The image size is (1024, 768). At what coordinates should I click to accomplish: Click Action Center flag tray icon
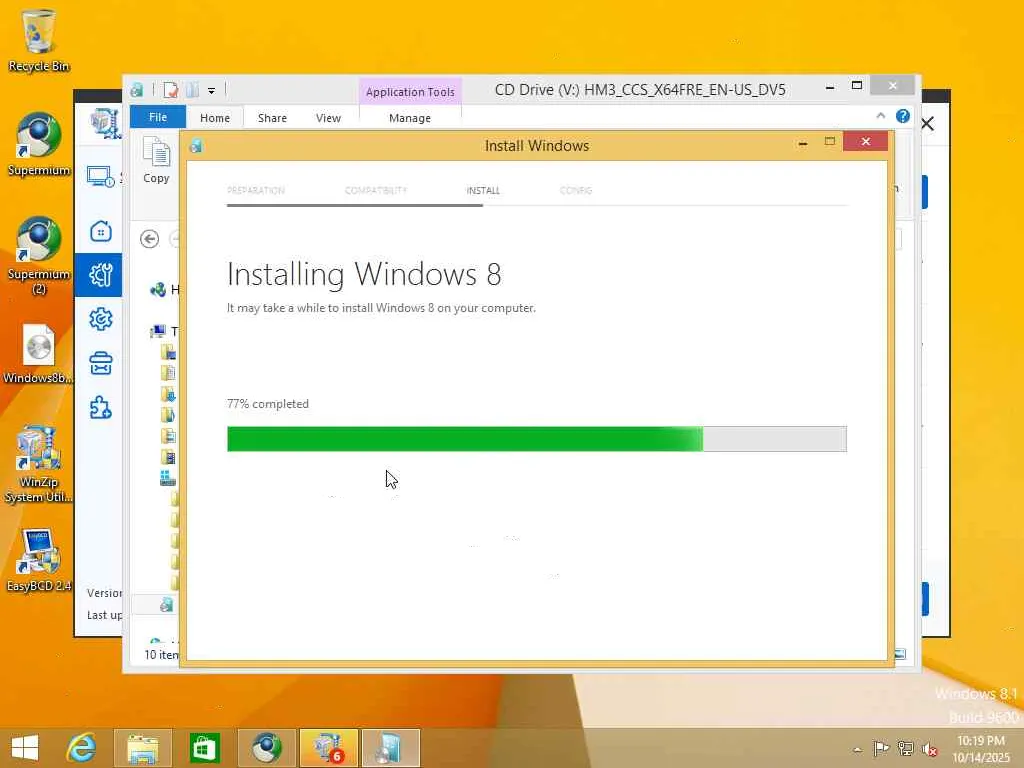point(881,749)
